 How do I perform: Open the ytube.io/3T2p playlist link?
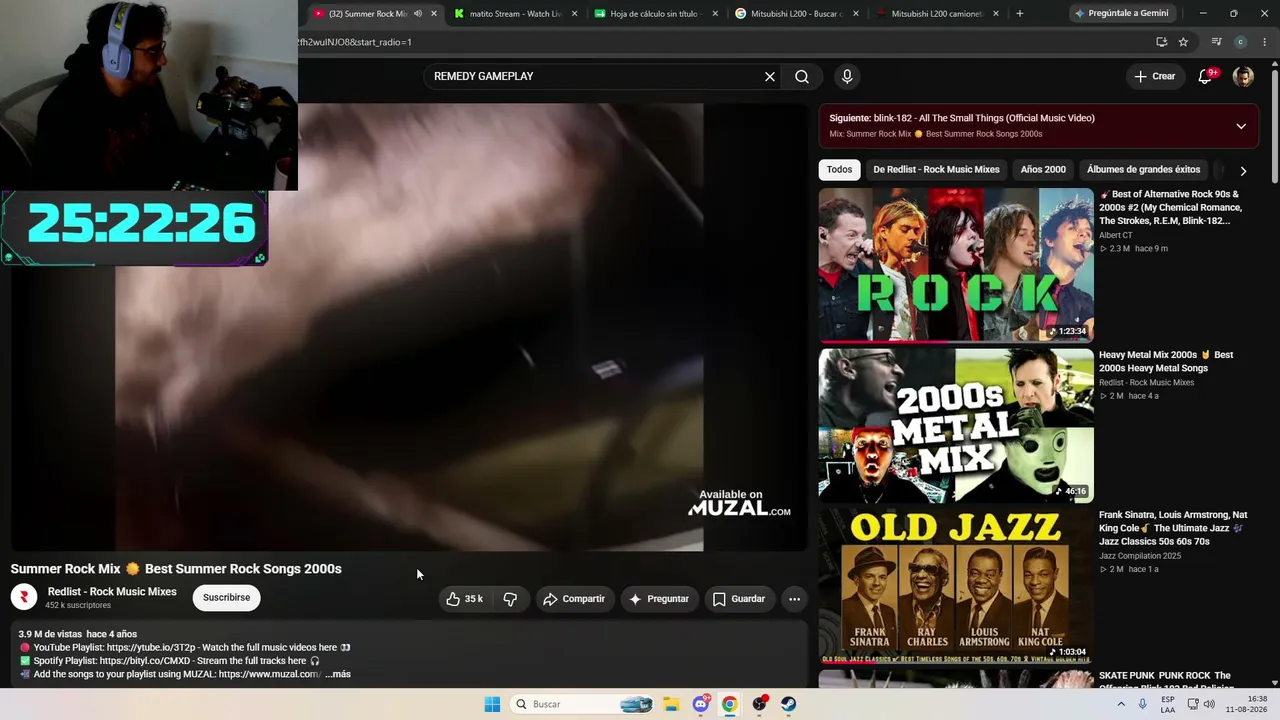(x=151, y=648)
